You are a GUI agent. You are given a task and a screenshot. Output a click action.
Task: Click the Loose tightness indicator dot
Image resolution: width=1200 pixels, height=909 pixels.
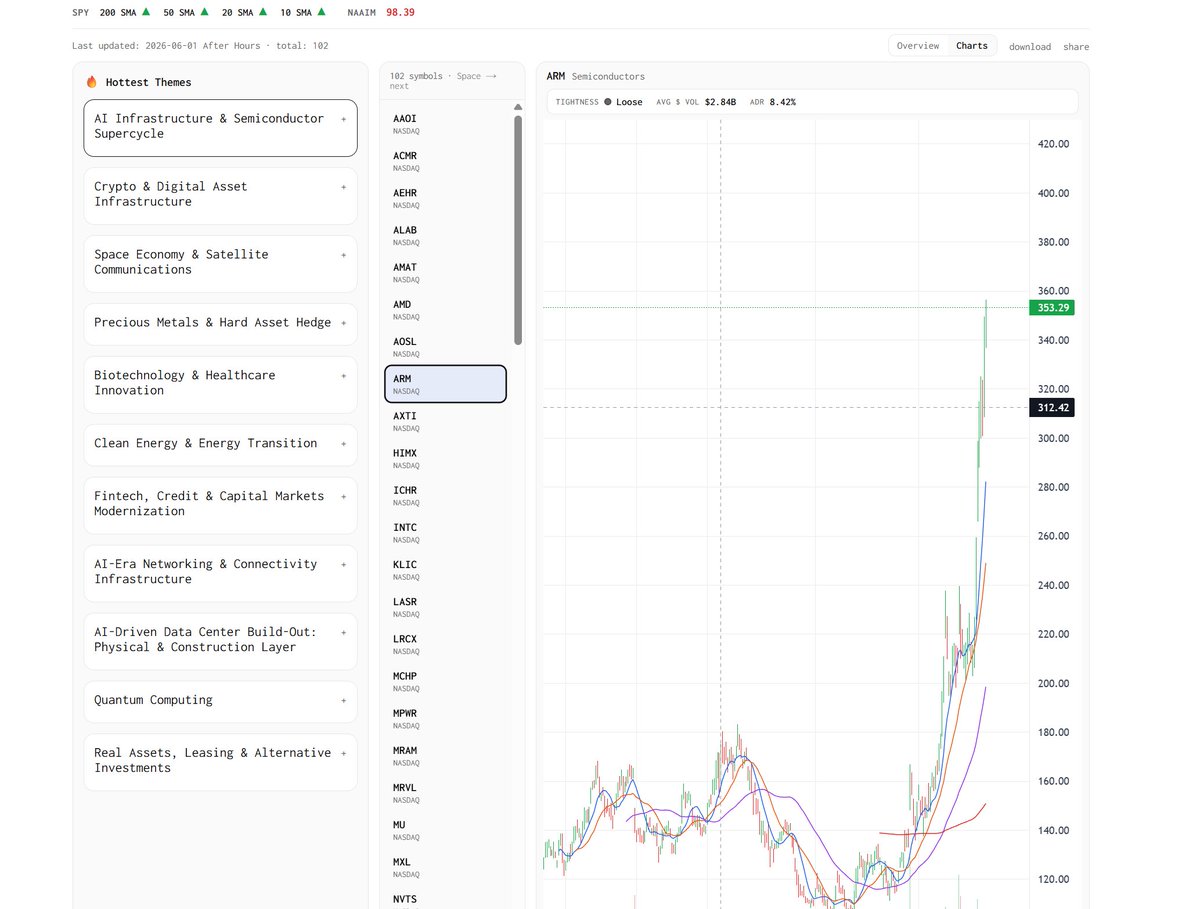tap(607, 102)
